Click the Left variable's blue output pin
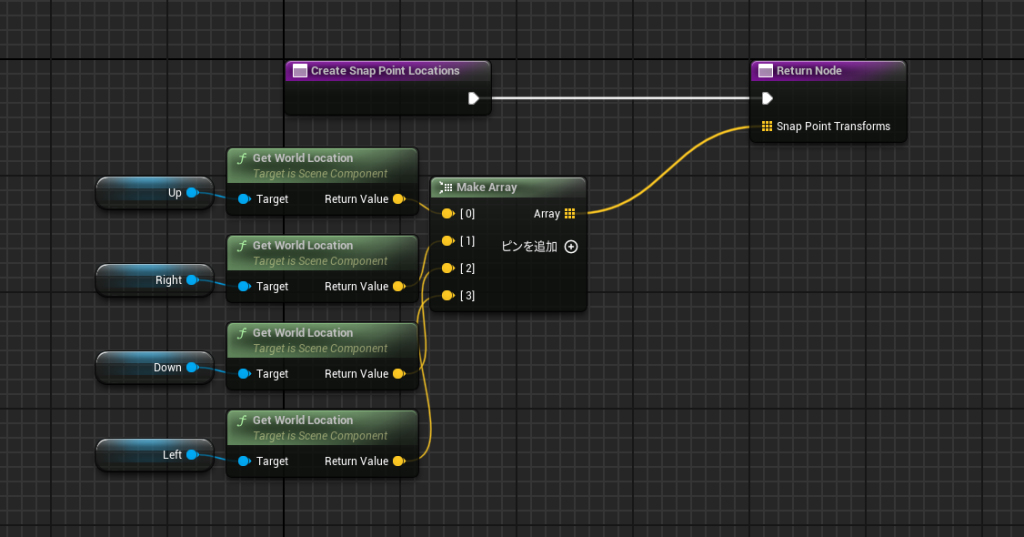Image resolution: width=1024 pixels, height=537 pixels. click(x=192, y=455)
